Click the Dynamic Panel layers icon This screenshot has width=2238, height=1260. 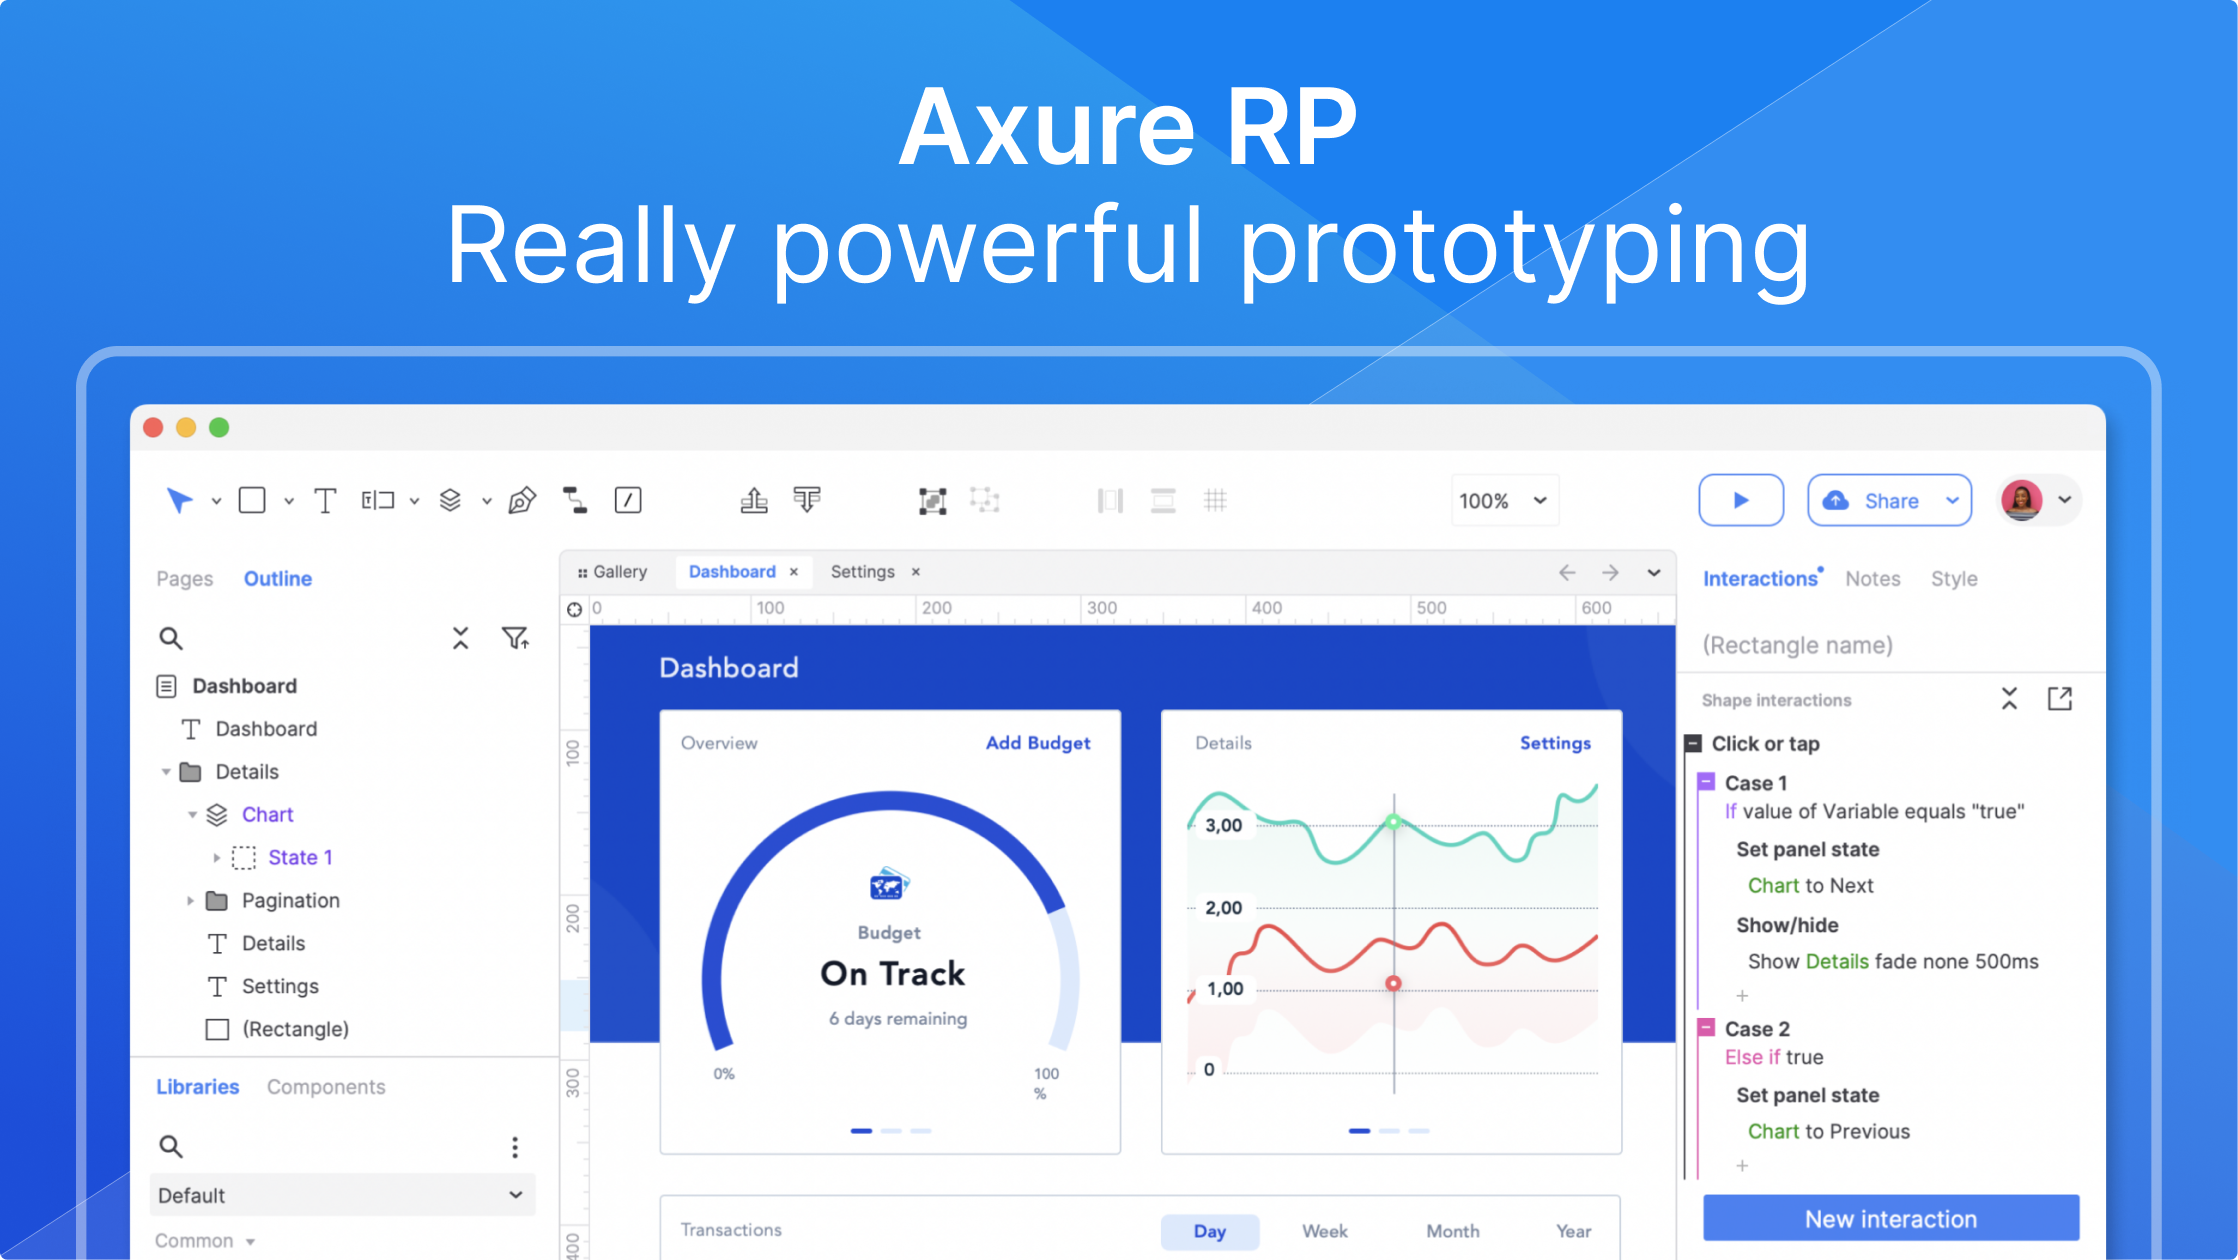click(450, 500)
